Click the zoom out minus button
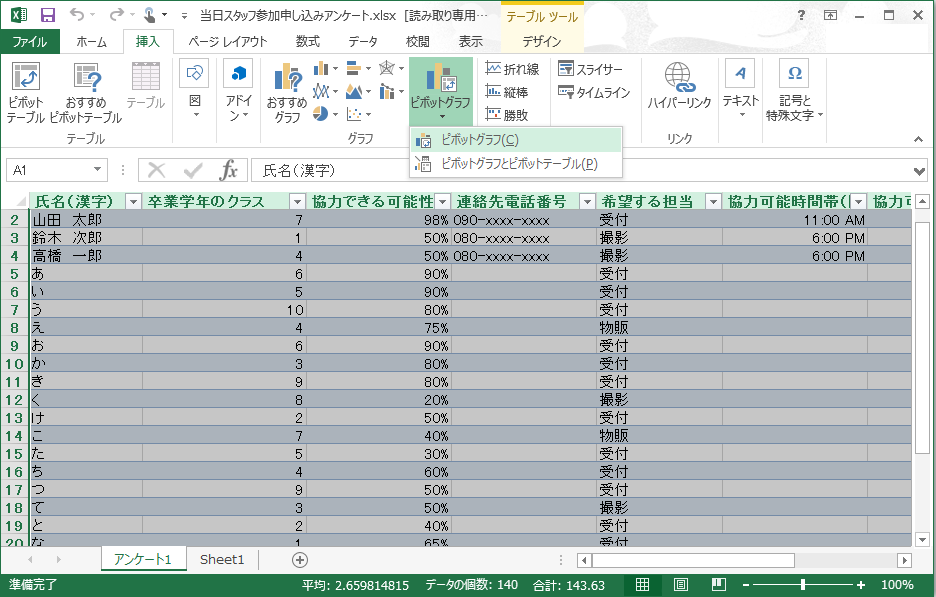Screen dimensions: 936x597 point(746,585)
